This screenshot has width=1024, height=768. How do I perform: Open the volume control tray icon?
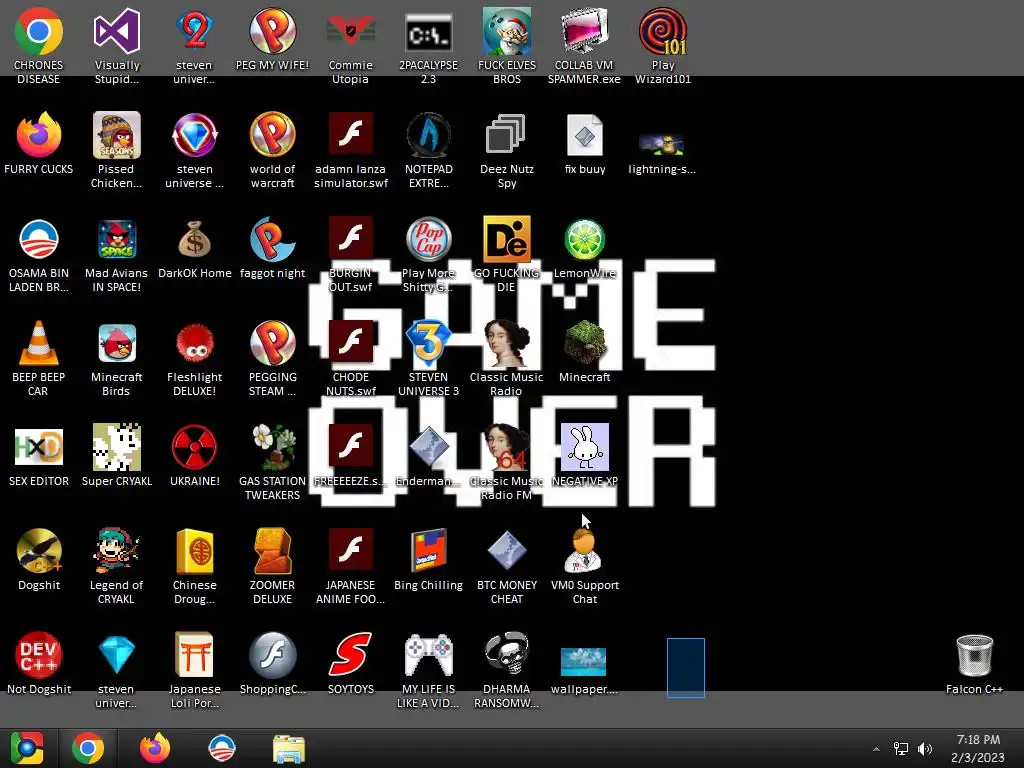coord(925,749)
